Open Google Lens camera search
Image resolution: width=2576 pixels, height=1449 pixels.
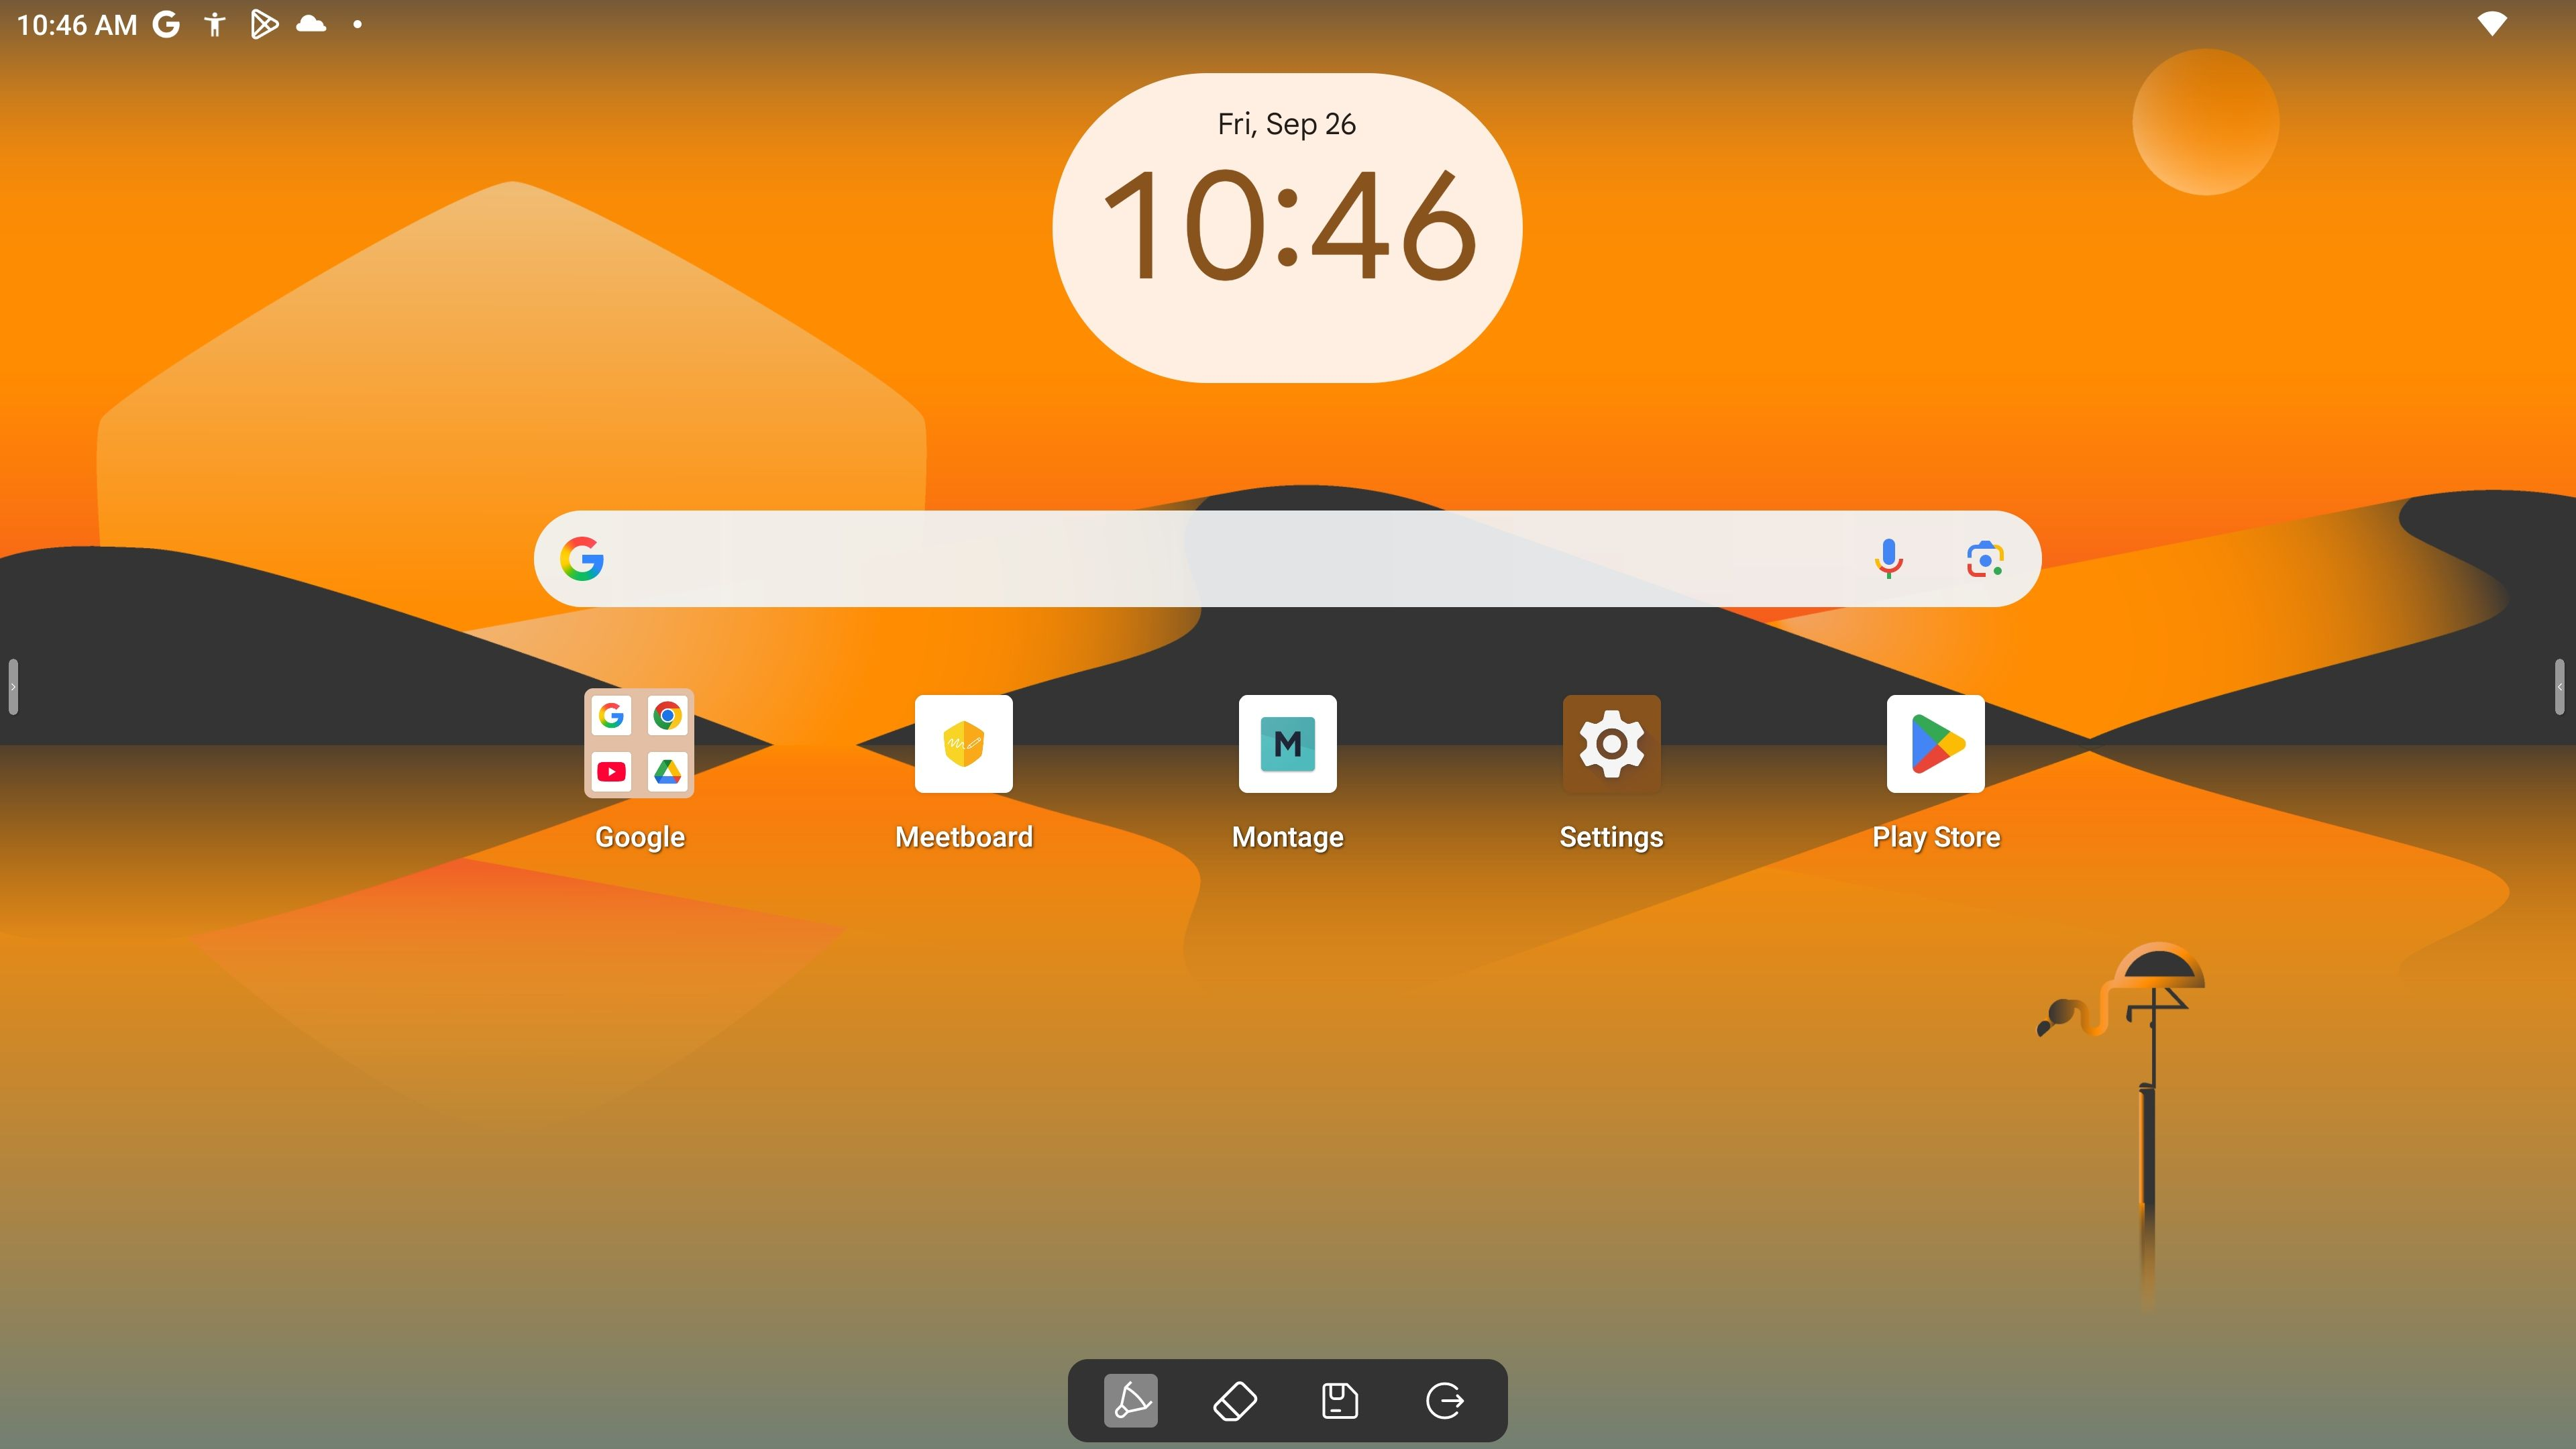[x=1984, y=559]
